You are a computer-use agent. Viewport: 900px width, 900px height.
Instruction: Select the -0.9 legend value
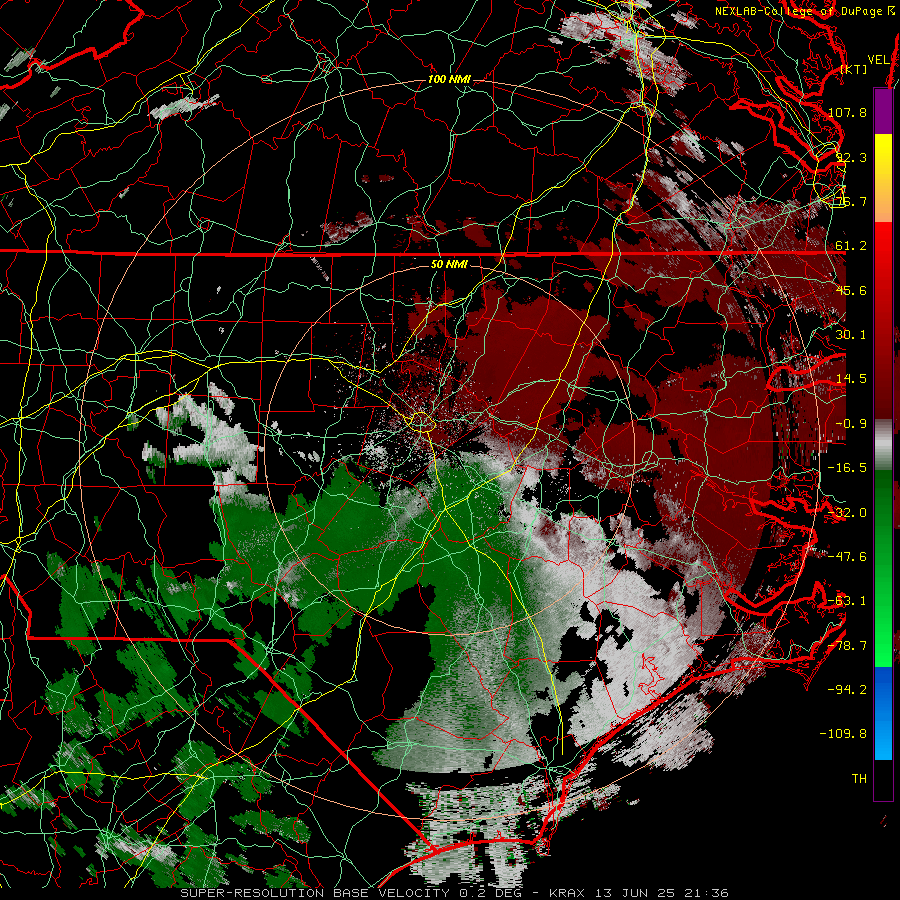point(851,424)
